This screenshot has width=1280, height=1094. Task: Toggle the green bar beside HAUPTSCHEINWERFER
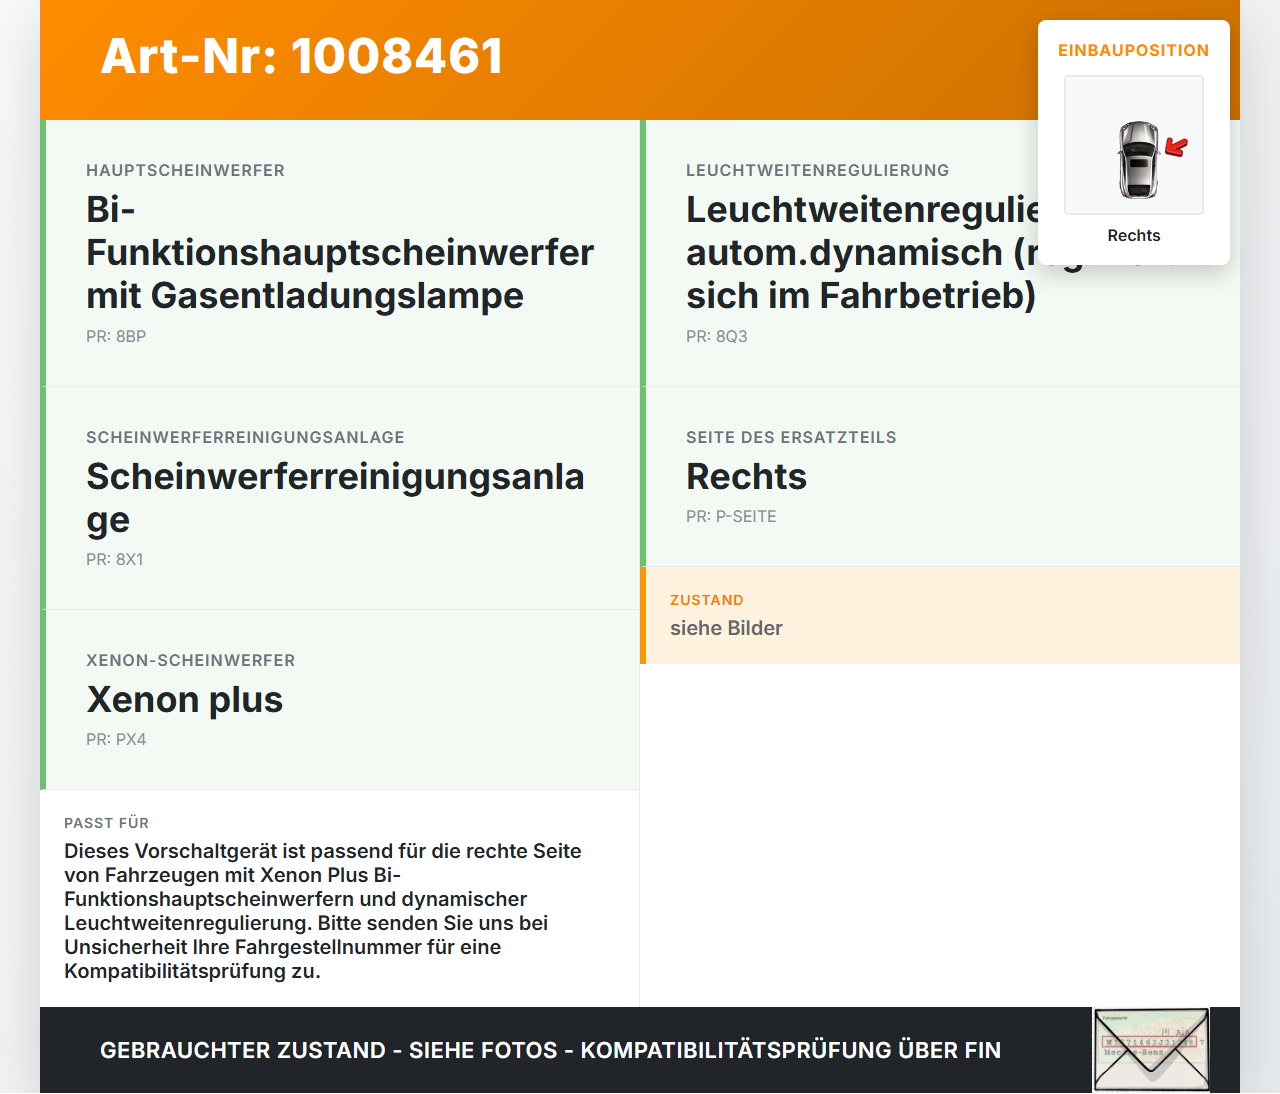click(x=42, y=252)
